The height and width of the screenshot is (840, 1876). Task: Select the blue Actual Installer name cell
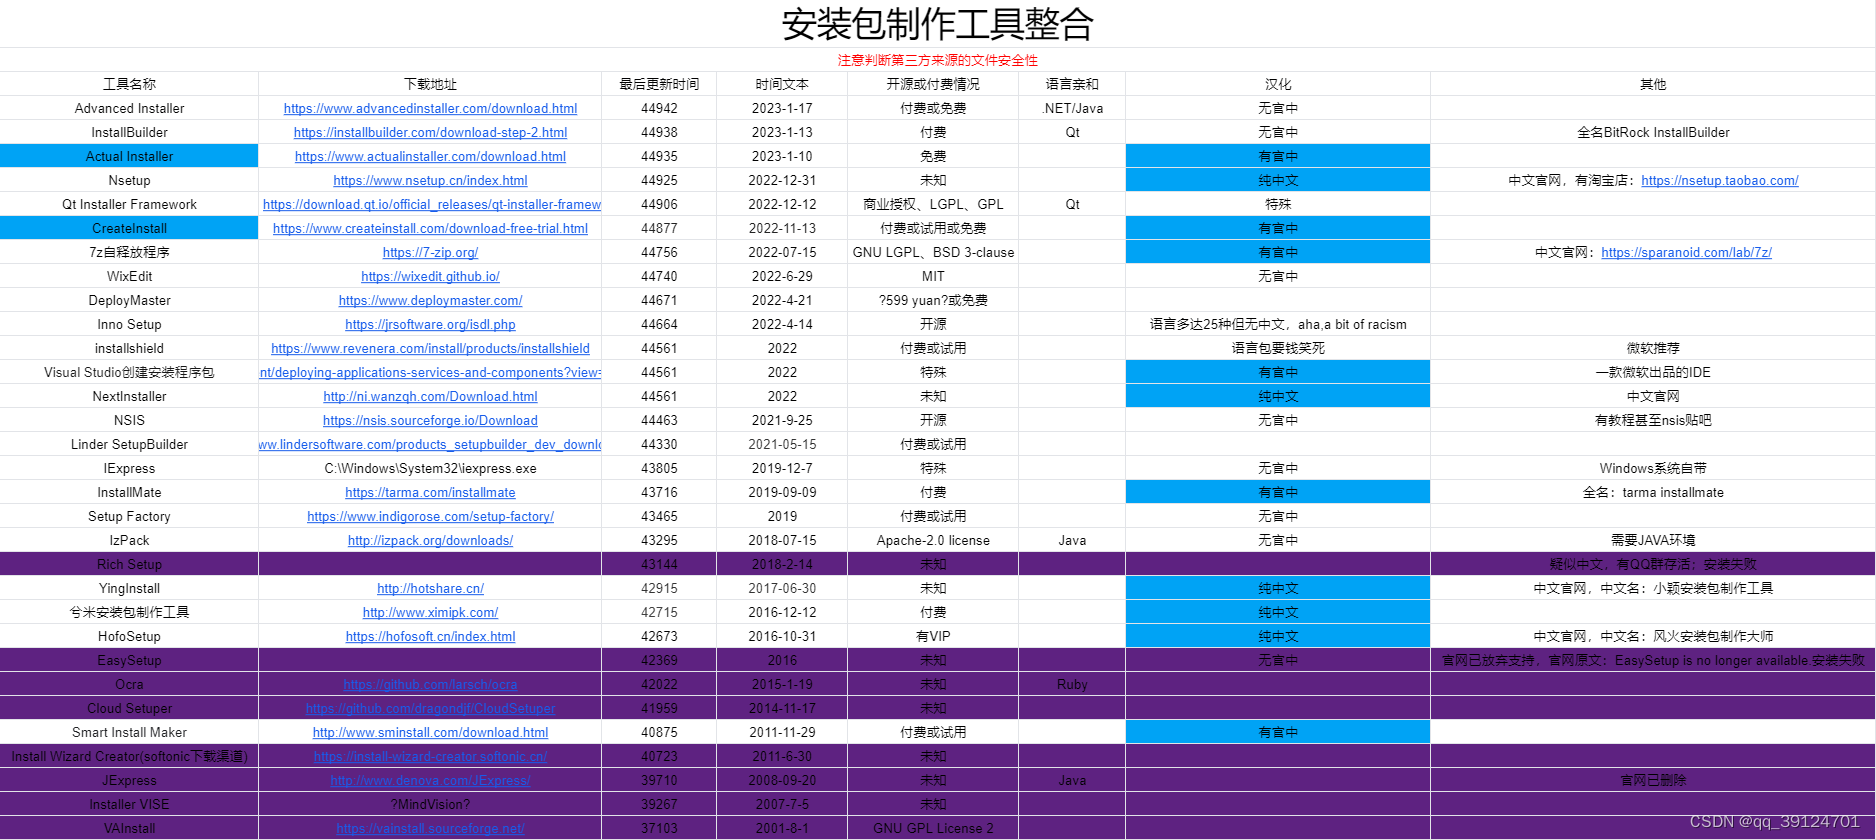coord(129,156)
